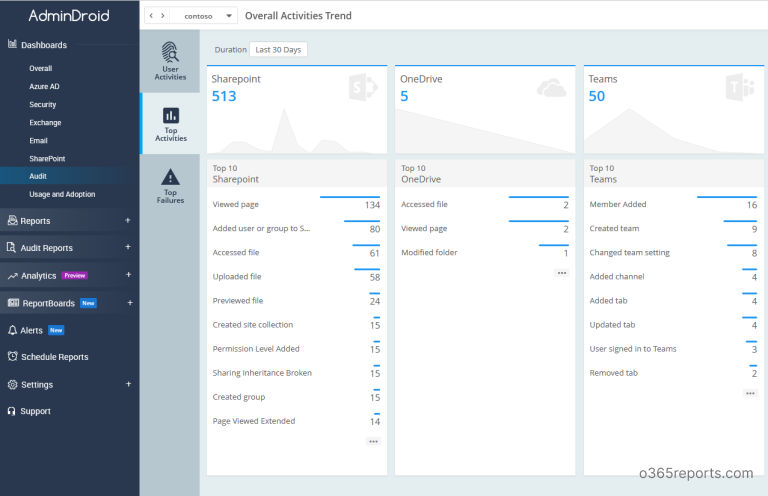Viewport: 768px width, 496px height.
Task: Open Usage and Adoption dashboard
Action: click(x=62, y=194)
